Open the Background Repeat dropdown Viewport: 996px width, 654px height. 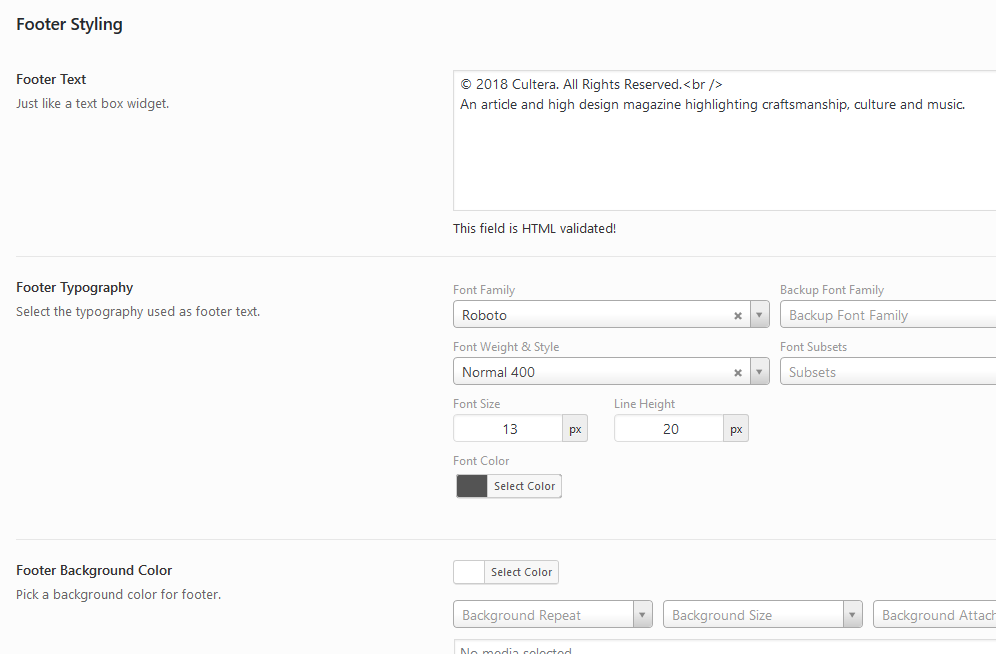(642, 615)
